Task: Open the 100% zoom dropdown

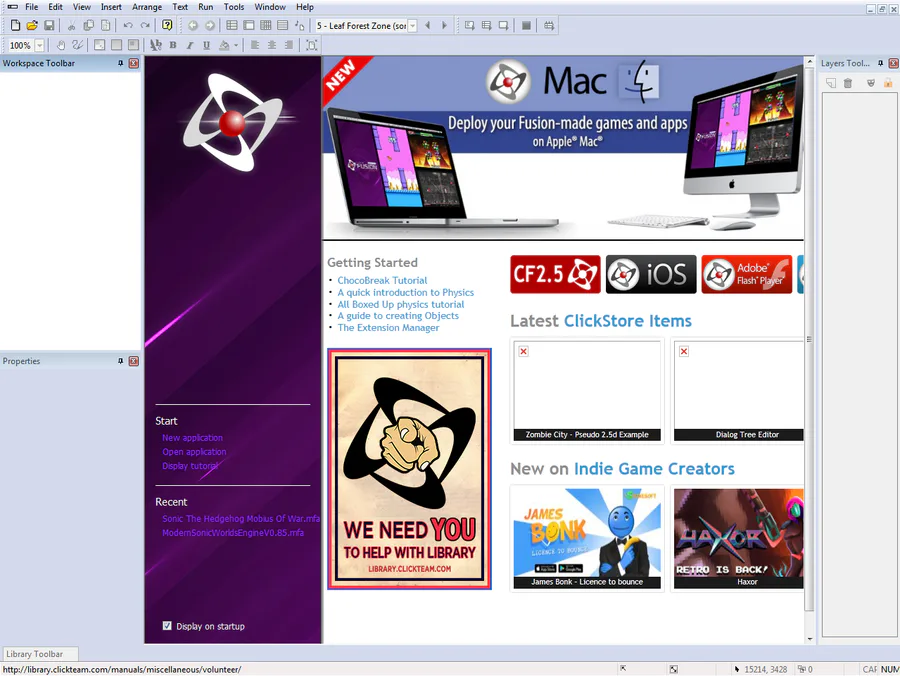Action: [40, 45]
